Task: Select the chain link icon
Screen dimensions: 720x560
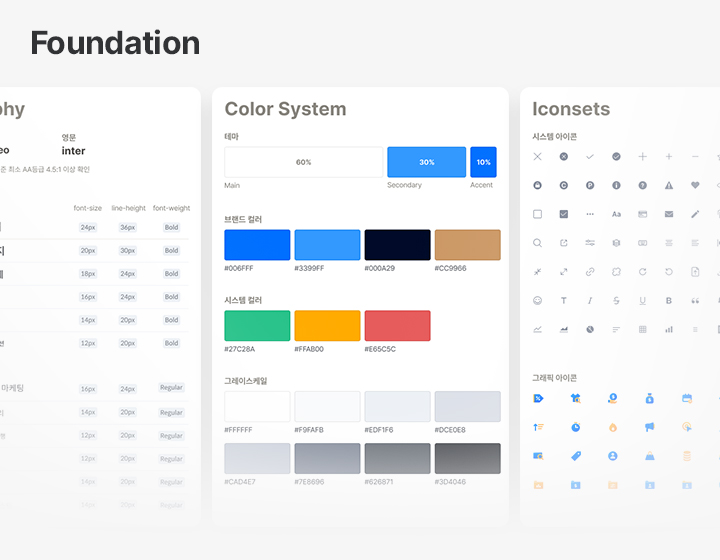Action: (x=590, y=272)
